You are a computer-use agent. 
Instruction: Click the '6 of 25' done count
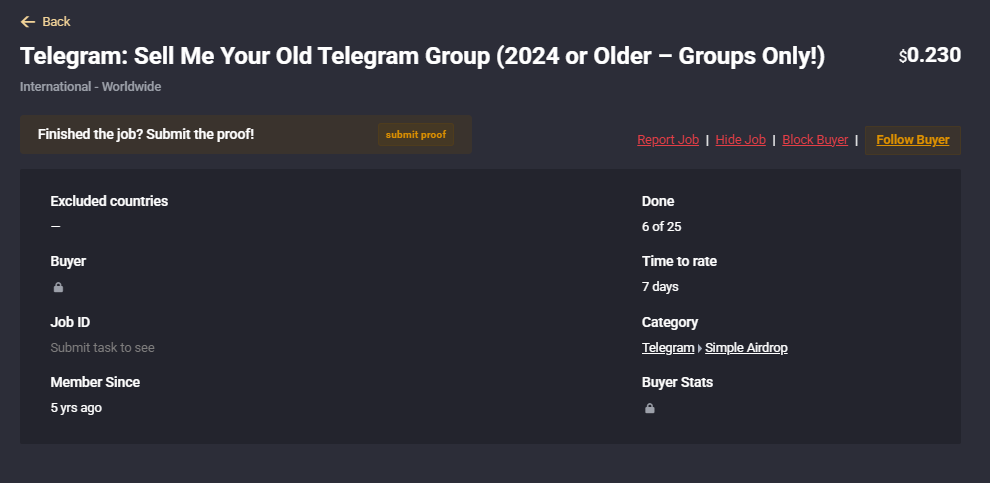click(x=661, y=227)
